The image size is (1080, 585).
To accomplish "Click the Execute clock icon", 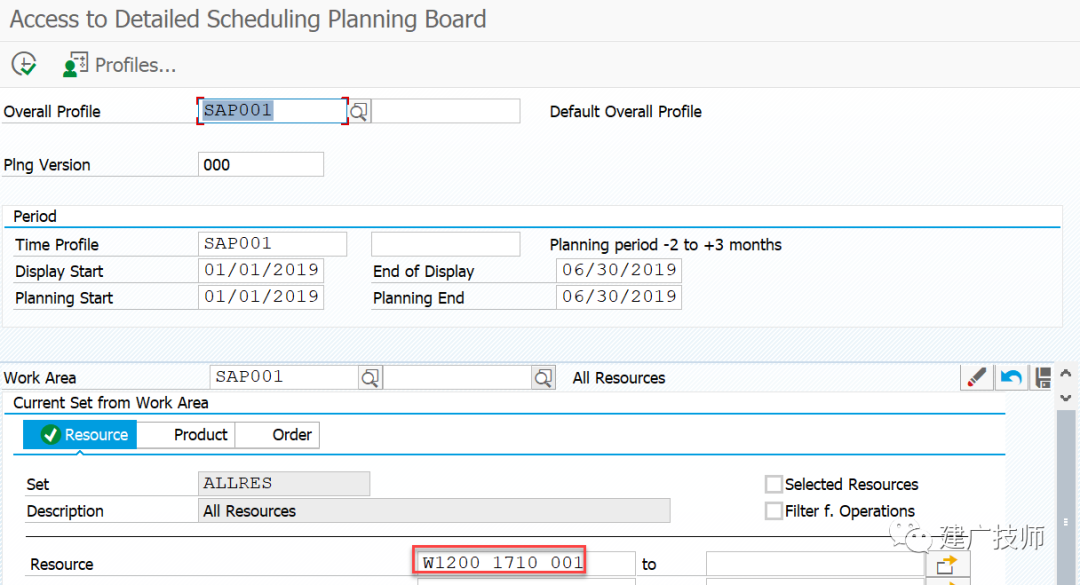I will (24, 65).
